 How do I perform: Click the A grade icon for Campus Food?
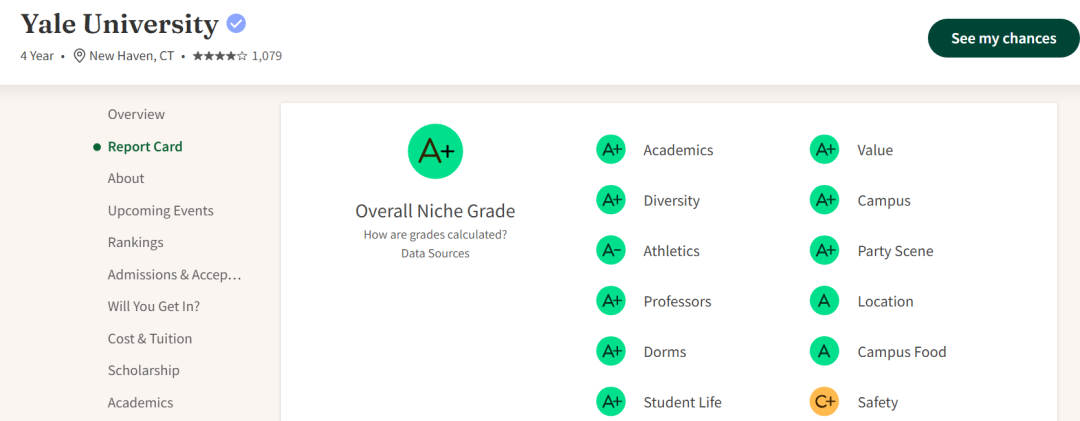tap(824, 352)
